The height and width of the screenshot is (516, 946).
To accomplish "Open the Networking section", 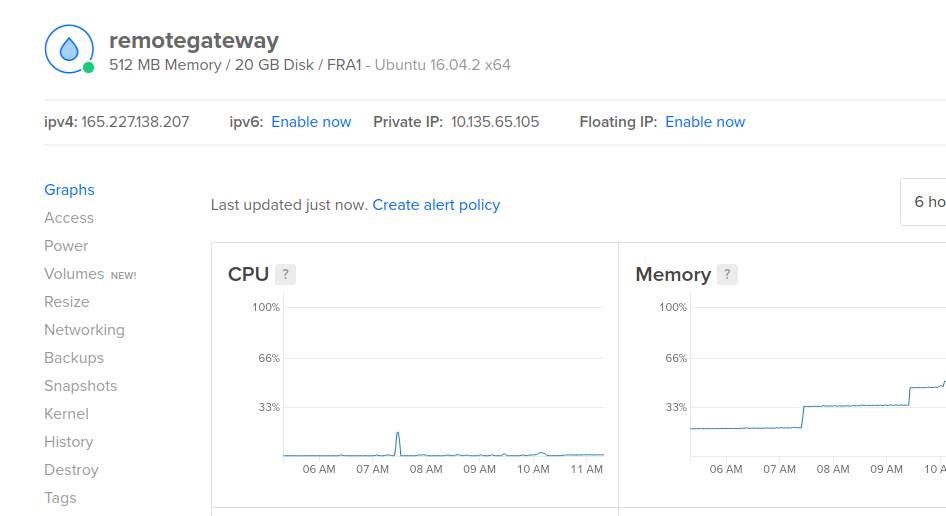I will point(84,330).
